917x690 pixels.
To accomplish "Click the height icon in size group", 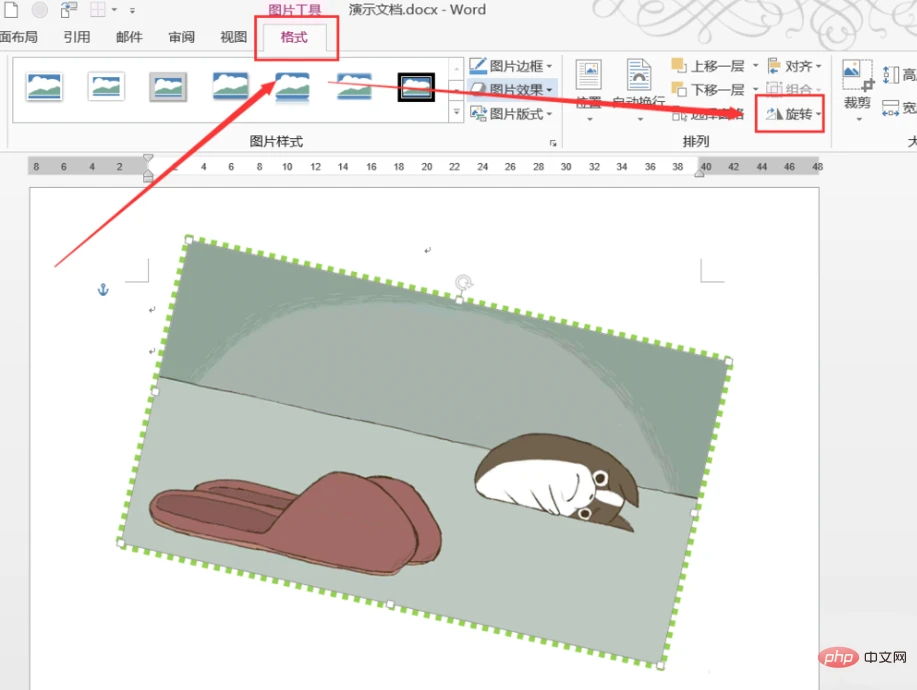I will [x=890, y=75].
